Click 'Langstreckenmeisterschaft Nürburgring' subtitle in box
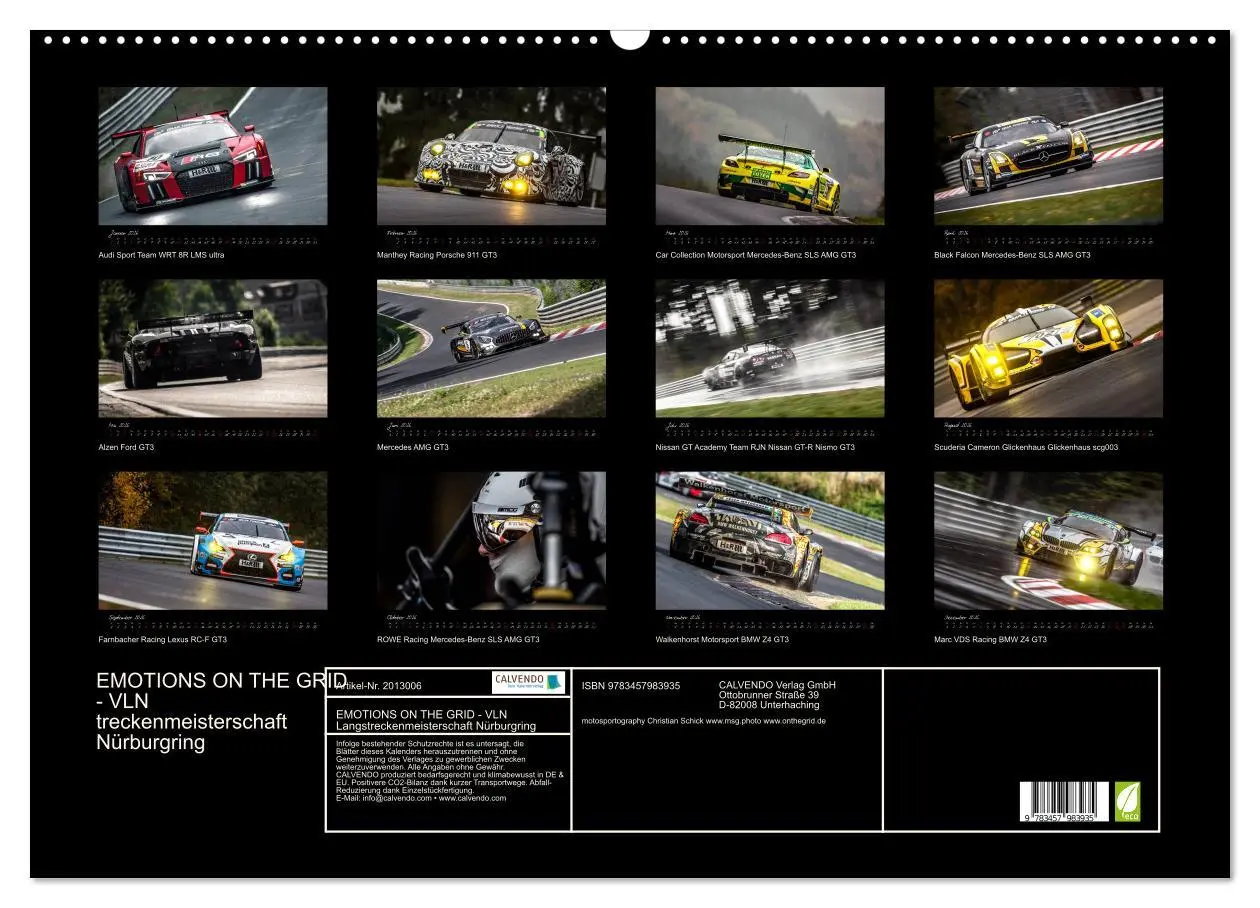Screen dimensions: 1260x908 (436, 726)
